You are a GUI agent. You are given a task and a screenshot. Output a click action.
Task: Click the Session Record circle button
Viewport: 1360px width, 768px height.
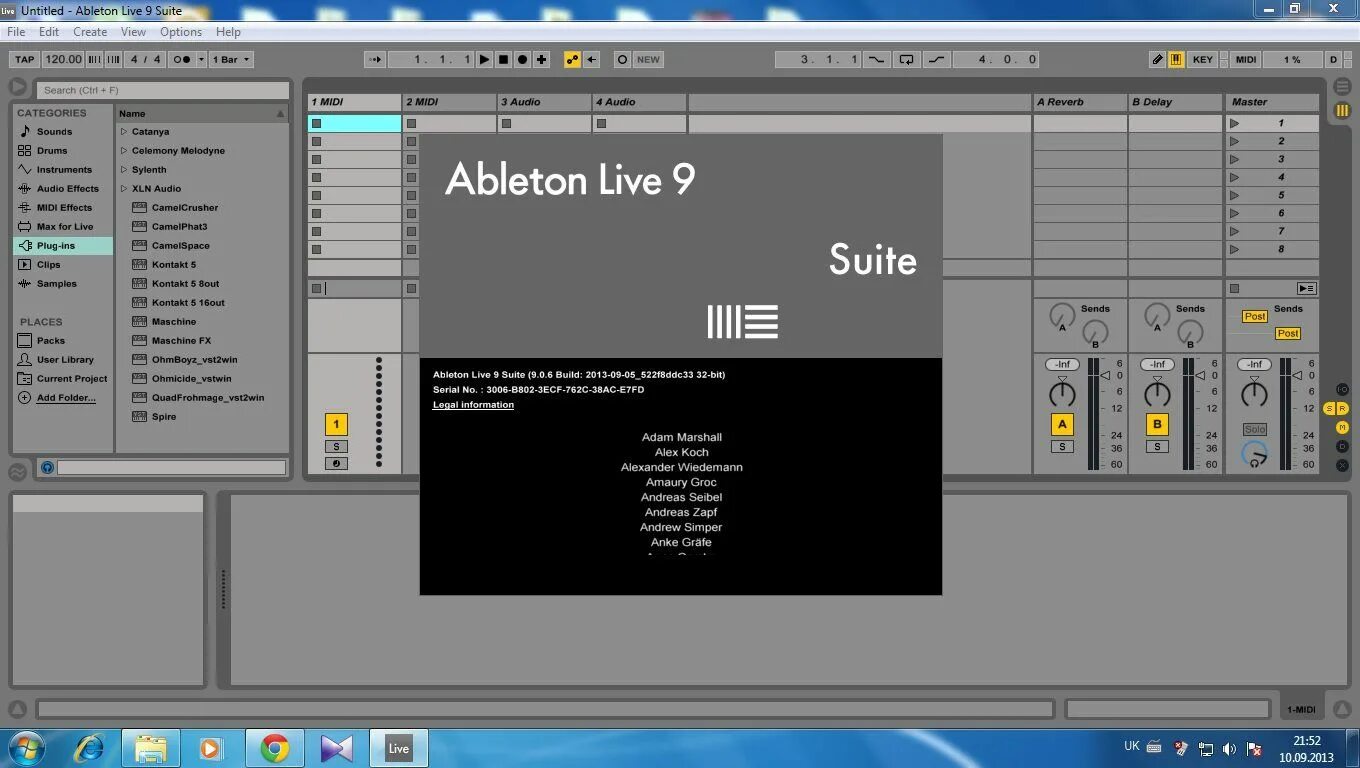(622, 59)
